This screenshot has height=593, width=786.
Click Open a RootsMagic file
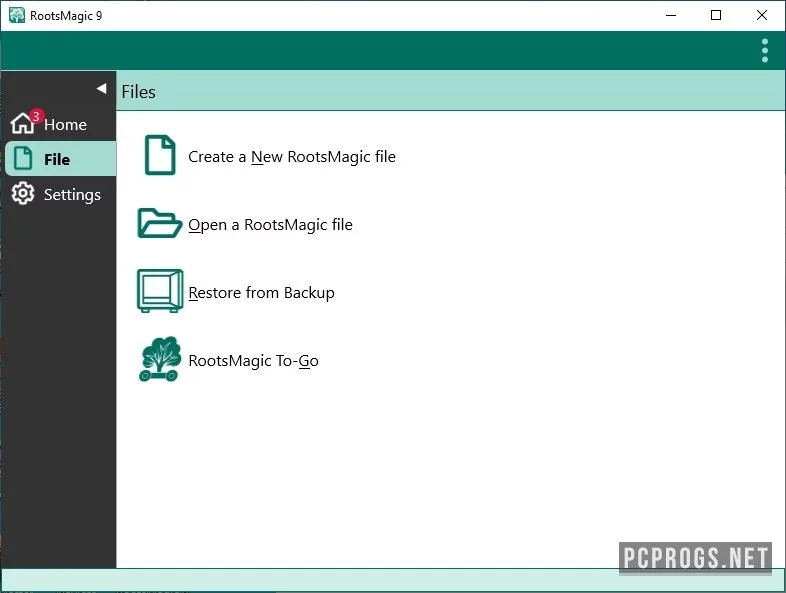[270, 225]
